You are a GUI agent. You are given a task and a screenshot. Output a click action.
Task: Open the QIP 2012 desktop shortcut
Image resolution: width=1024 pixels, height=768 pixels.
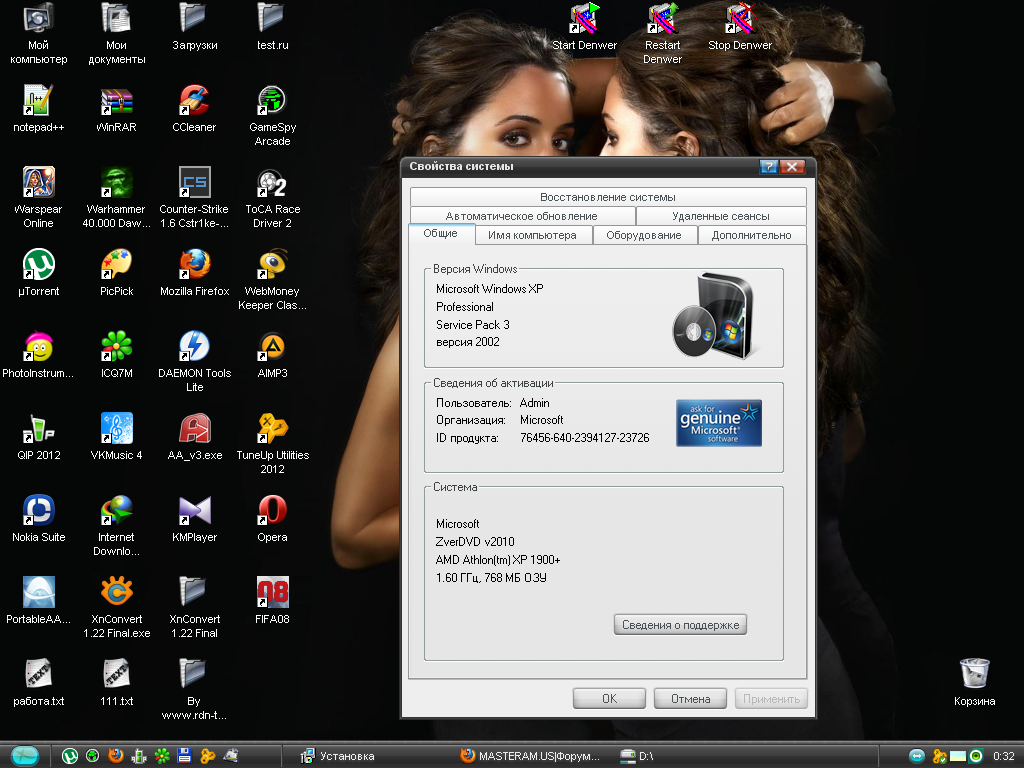(39, 437)
